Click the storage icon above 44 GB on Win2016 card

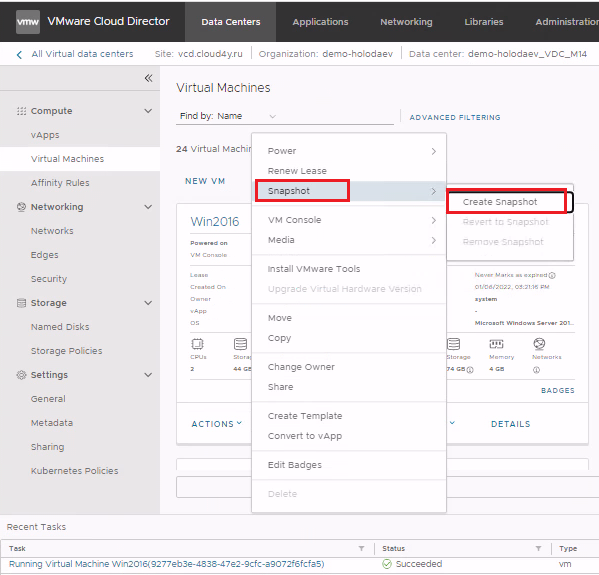240,344
